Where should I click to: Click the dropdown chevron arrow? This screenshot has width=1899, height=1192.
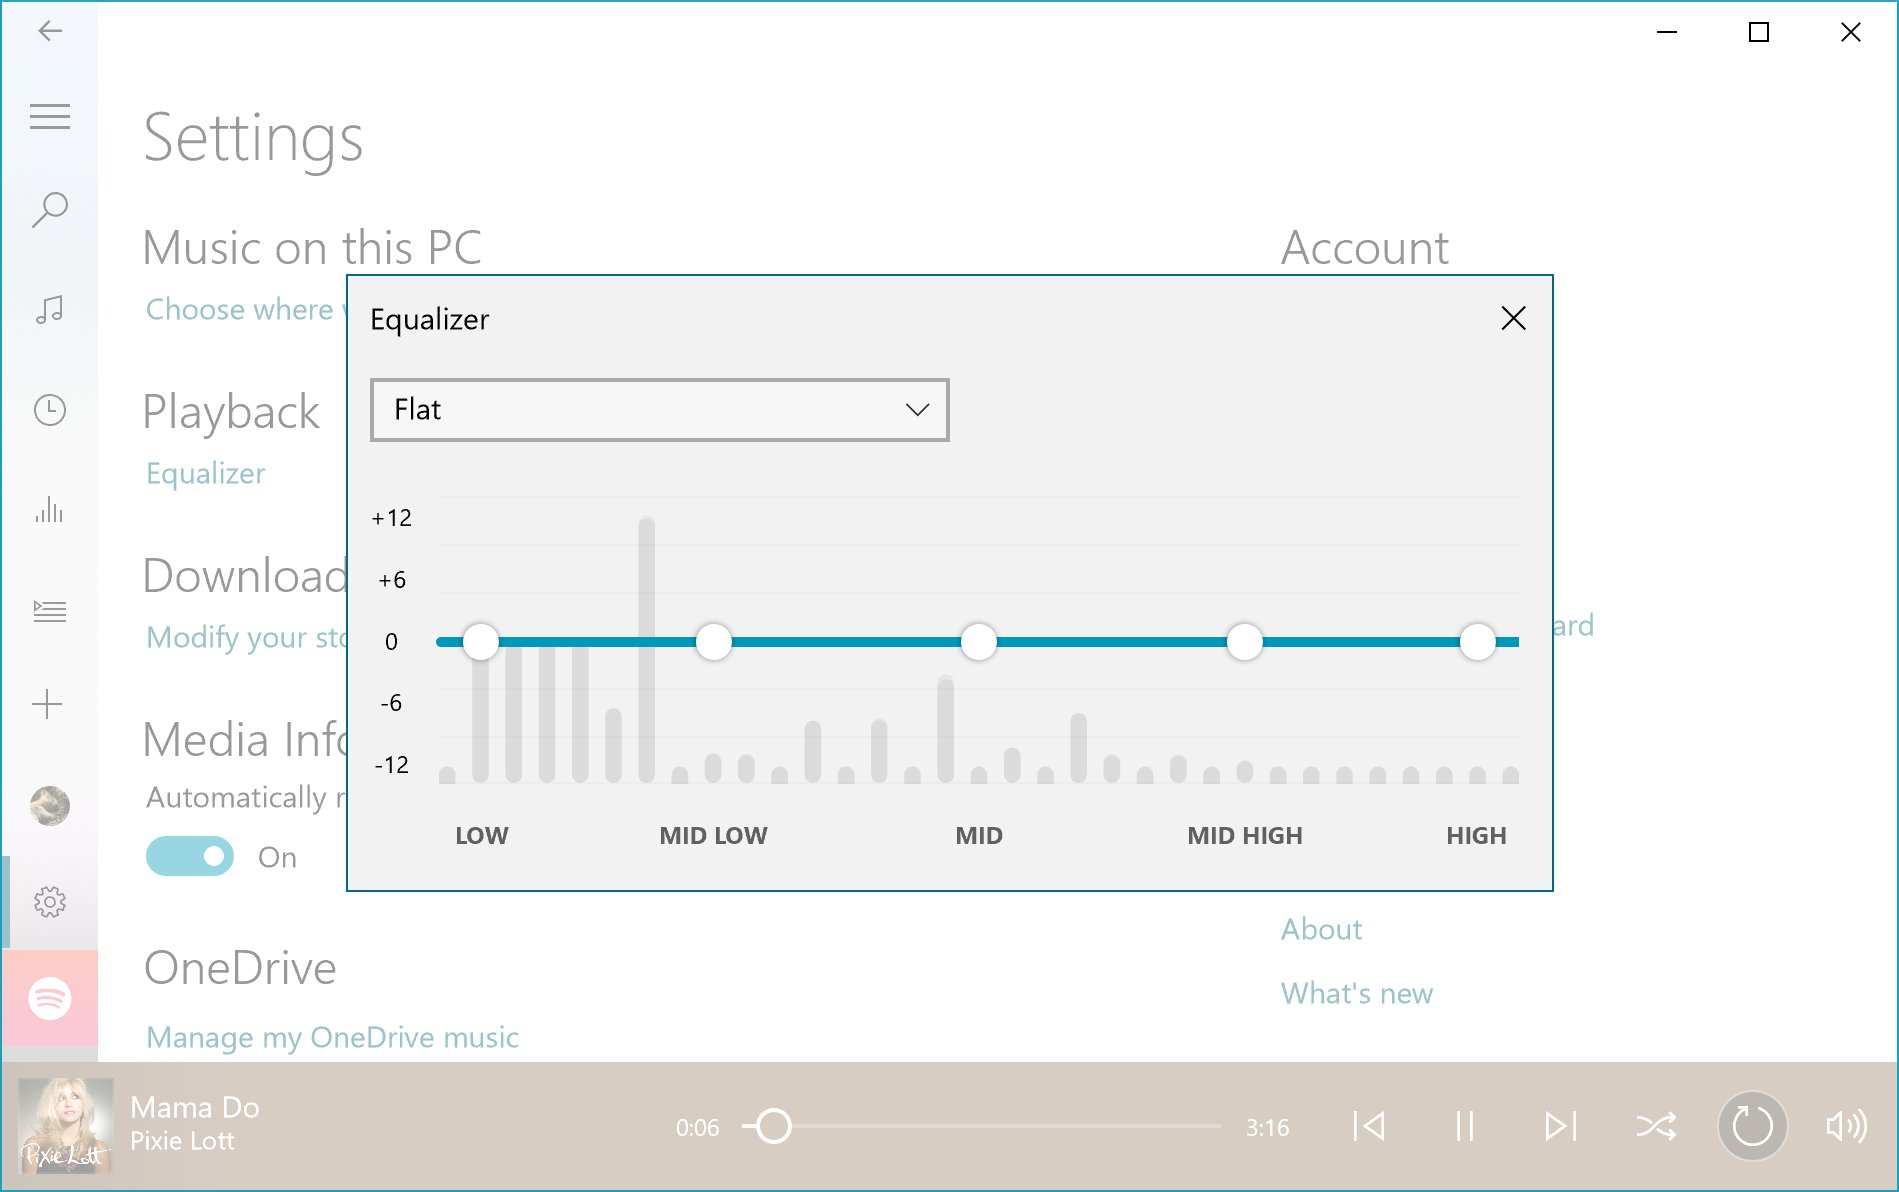[917, 410]
